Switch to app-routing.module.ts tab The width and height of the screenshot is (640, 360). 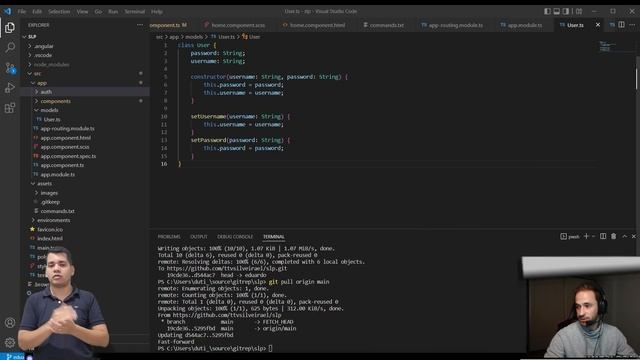452,25
